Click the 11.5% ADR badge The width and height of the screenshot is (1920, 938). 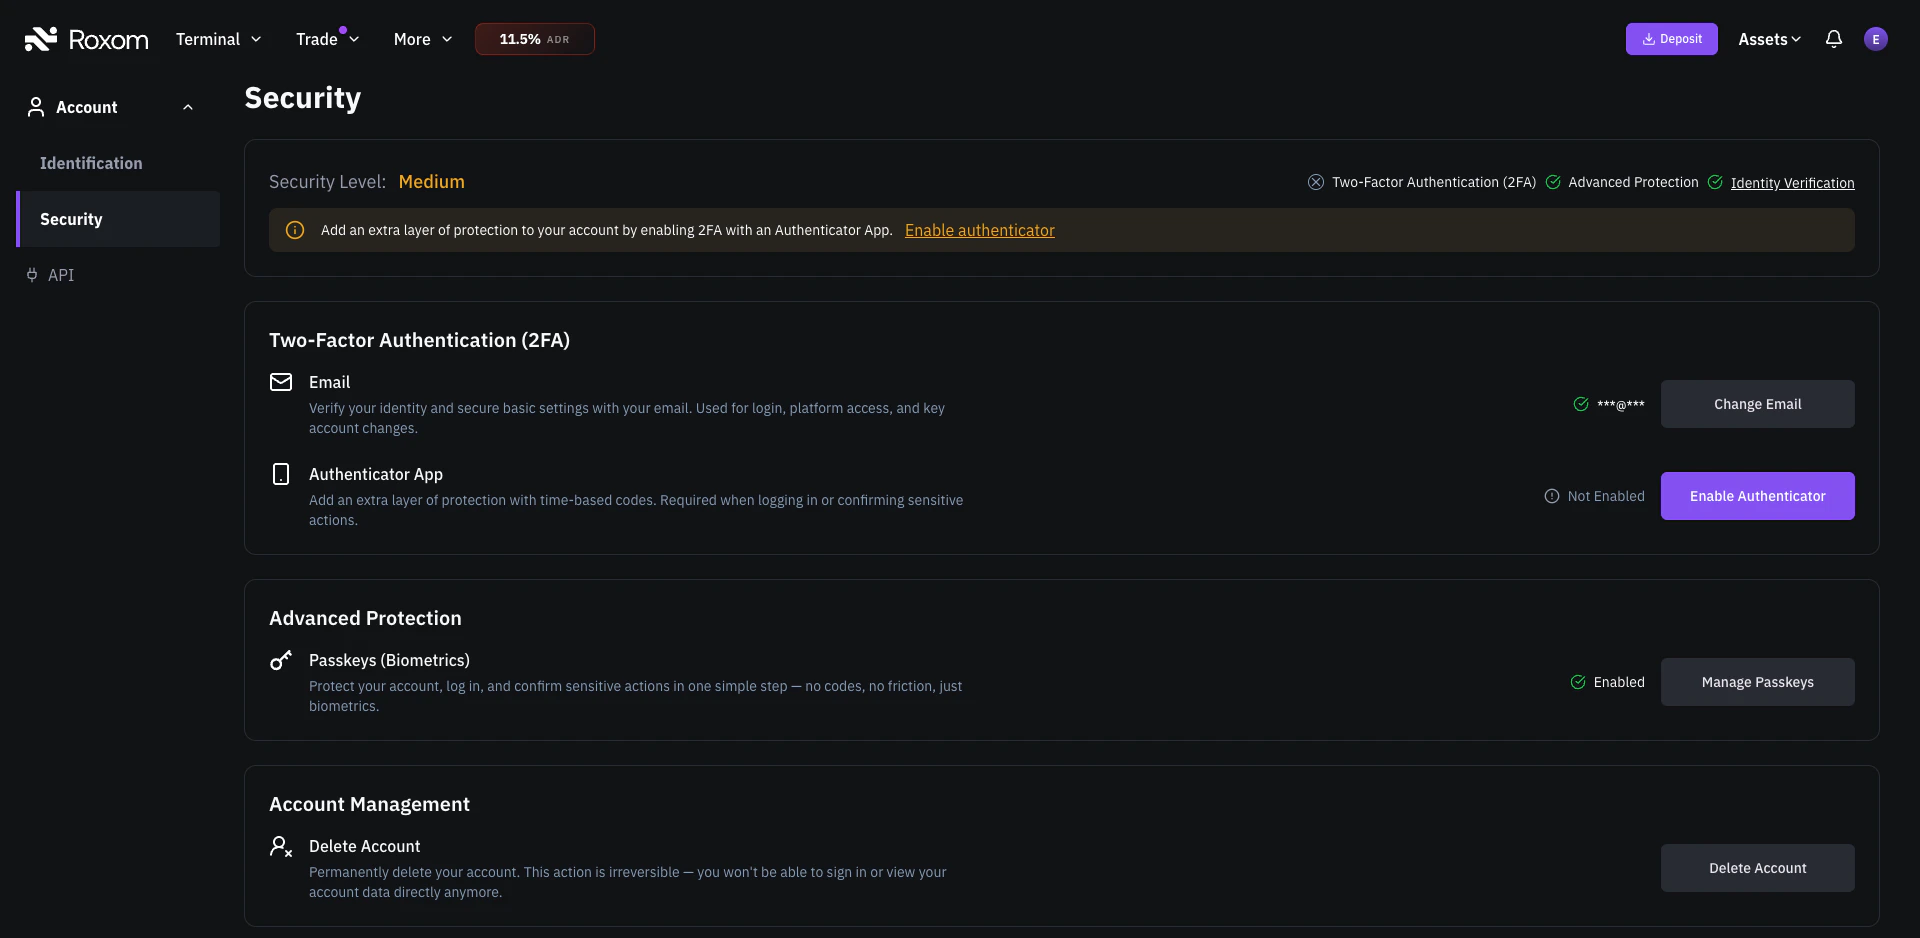point(534,39)
